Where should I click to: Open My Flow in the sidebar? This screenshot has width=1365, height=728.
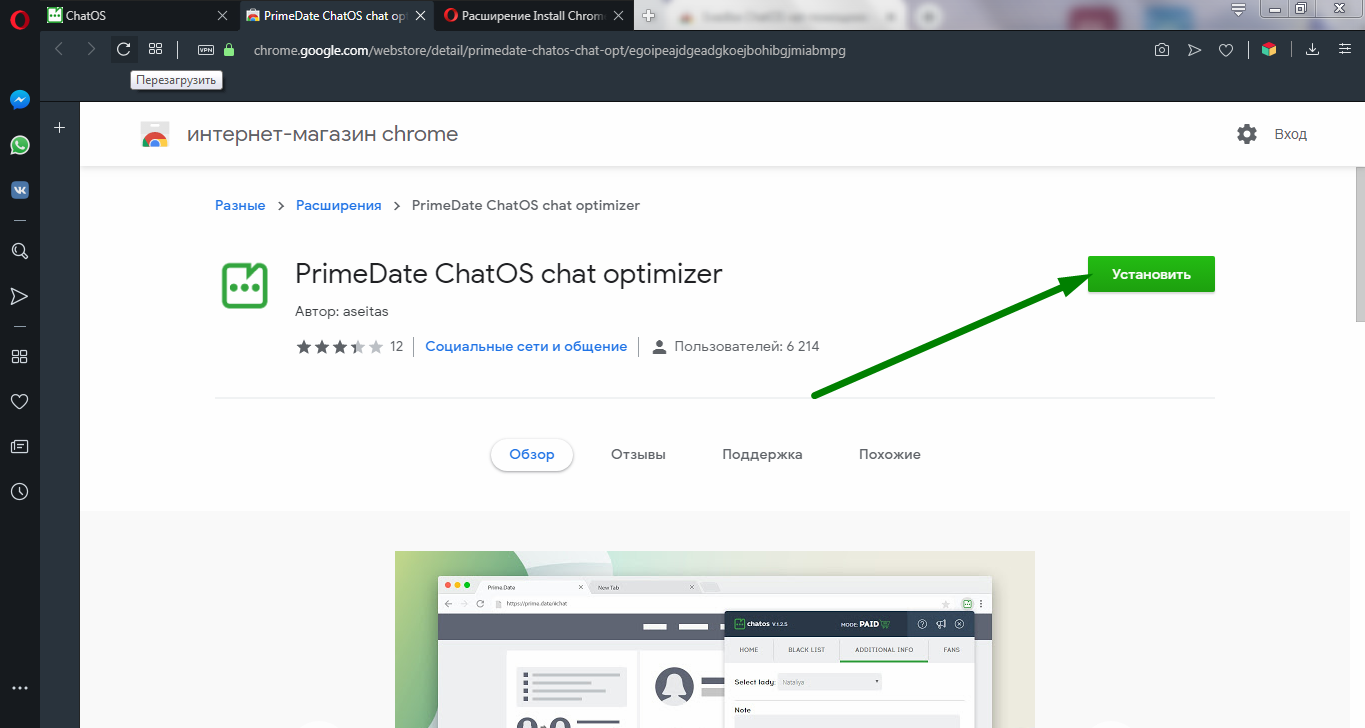point(20,296)
